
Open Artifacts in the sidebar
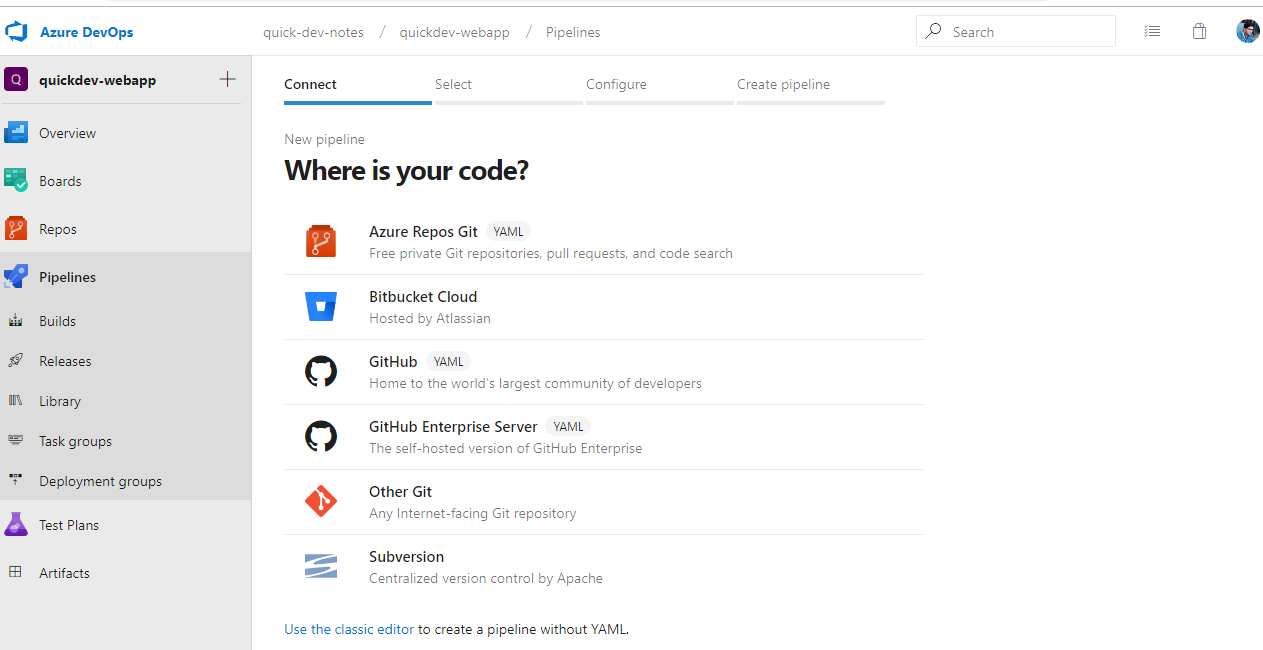click(x=126, y=573)
